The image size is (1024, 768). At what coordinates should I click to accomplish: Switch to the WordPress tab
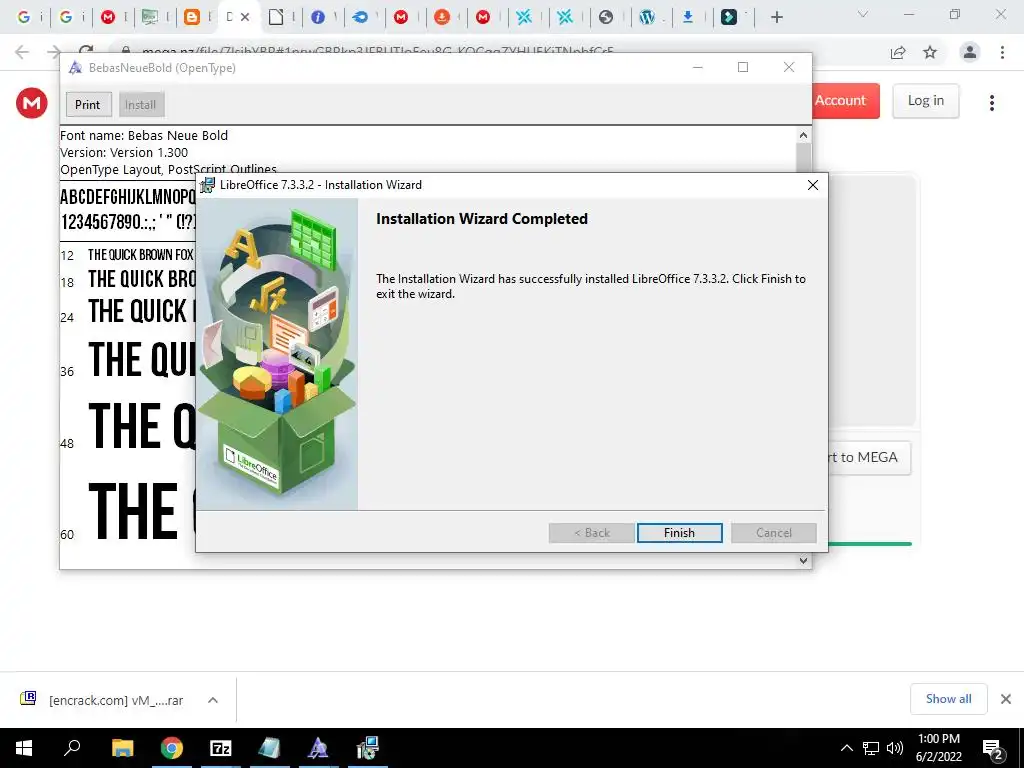coord(647,17)
